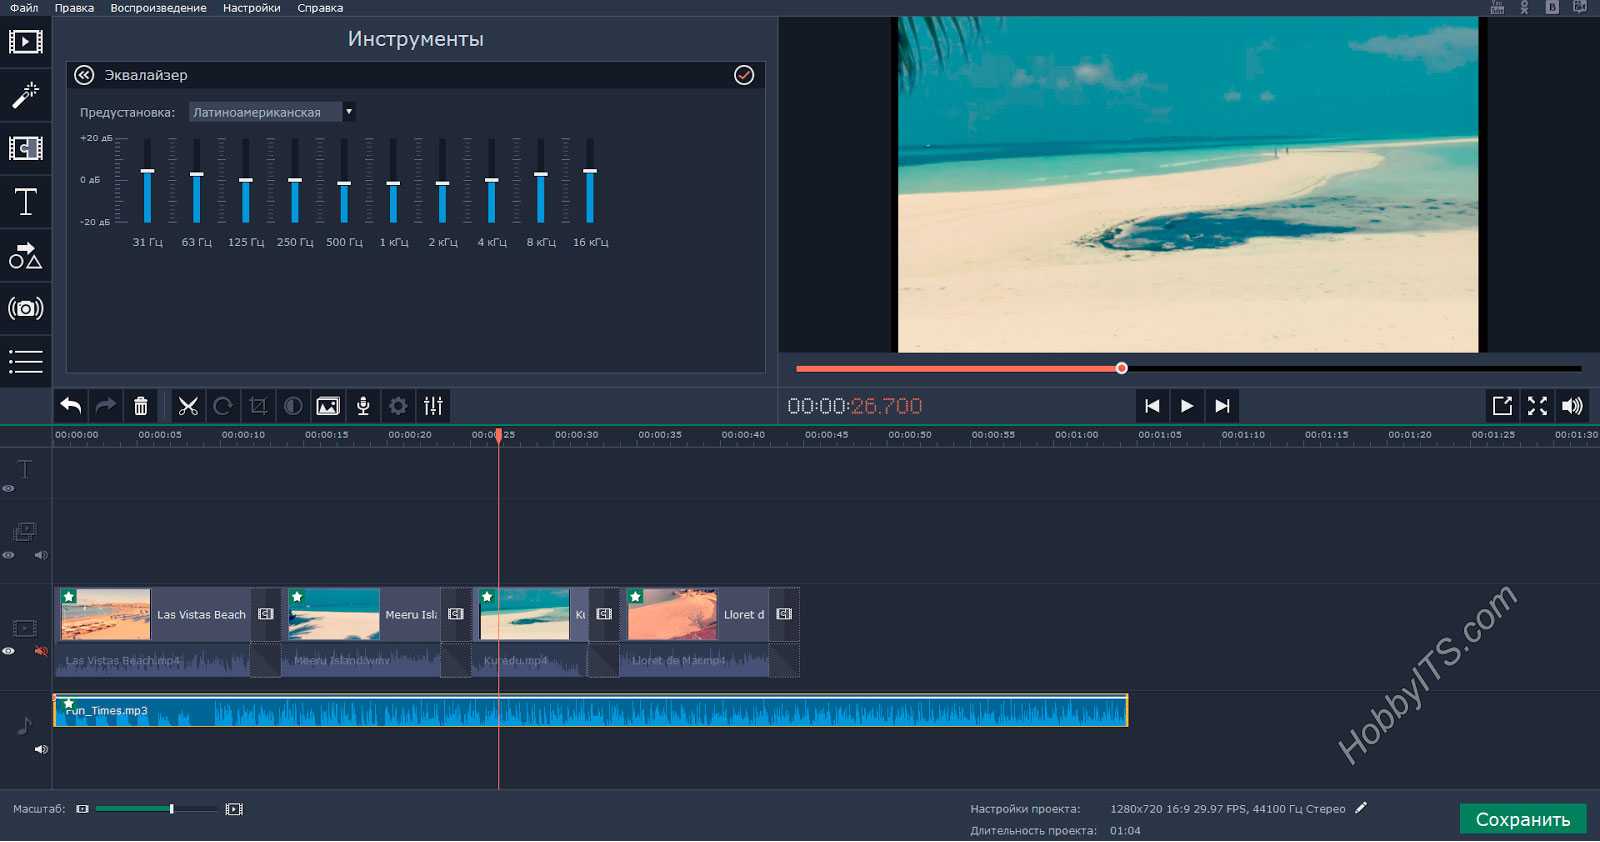Click the 00:01:00 mark on timeline ruler
Screen dimensions: 1600x842
click(x=1076, y=435)
